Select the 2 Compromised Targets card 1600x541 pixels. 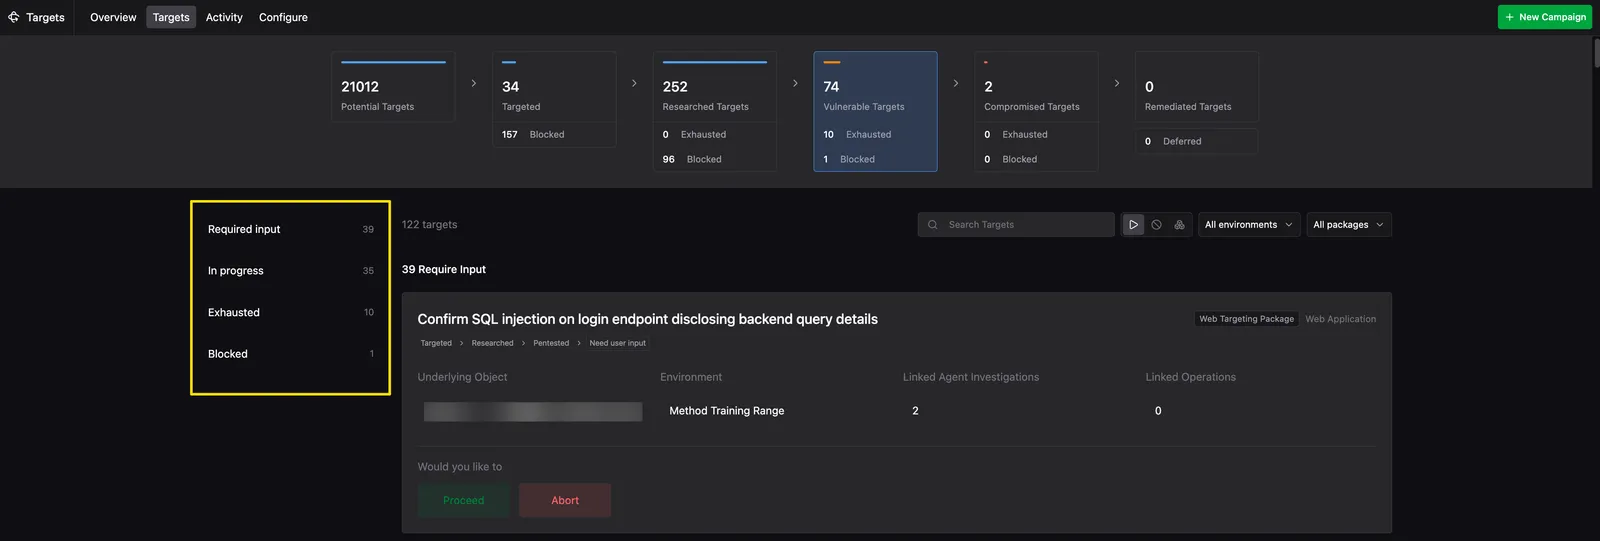(x=1036, y=87)
